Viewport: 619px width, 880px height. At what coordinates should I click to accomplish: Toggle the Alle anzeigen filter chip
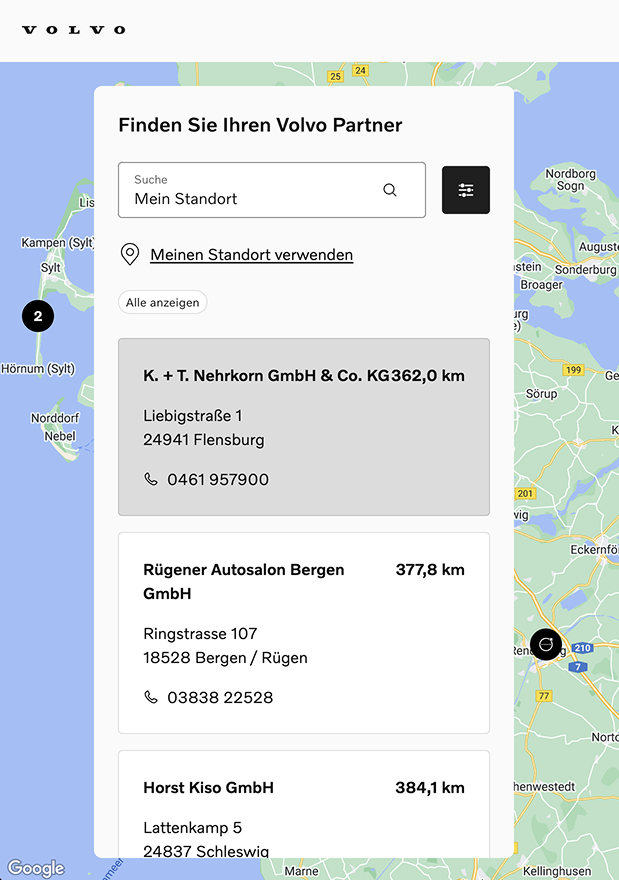coord(162,302)
